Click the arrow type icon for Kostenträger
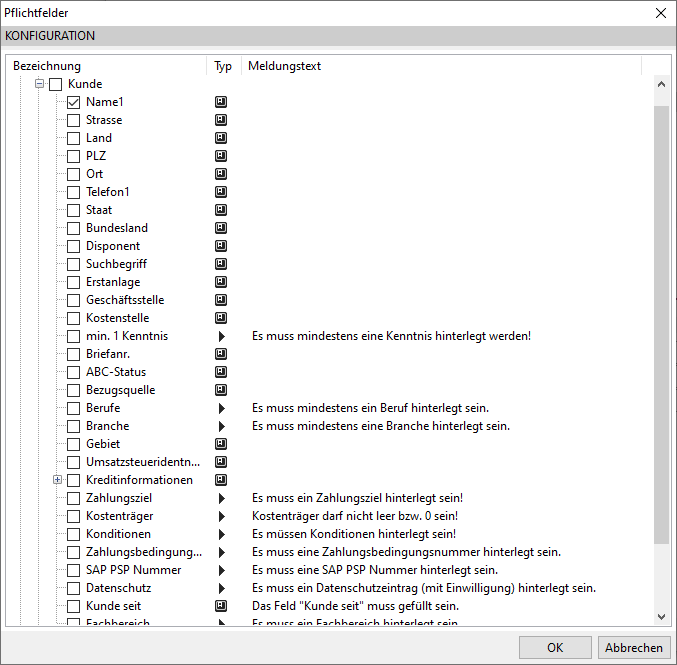677x665 pixels. click(221, 516)
